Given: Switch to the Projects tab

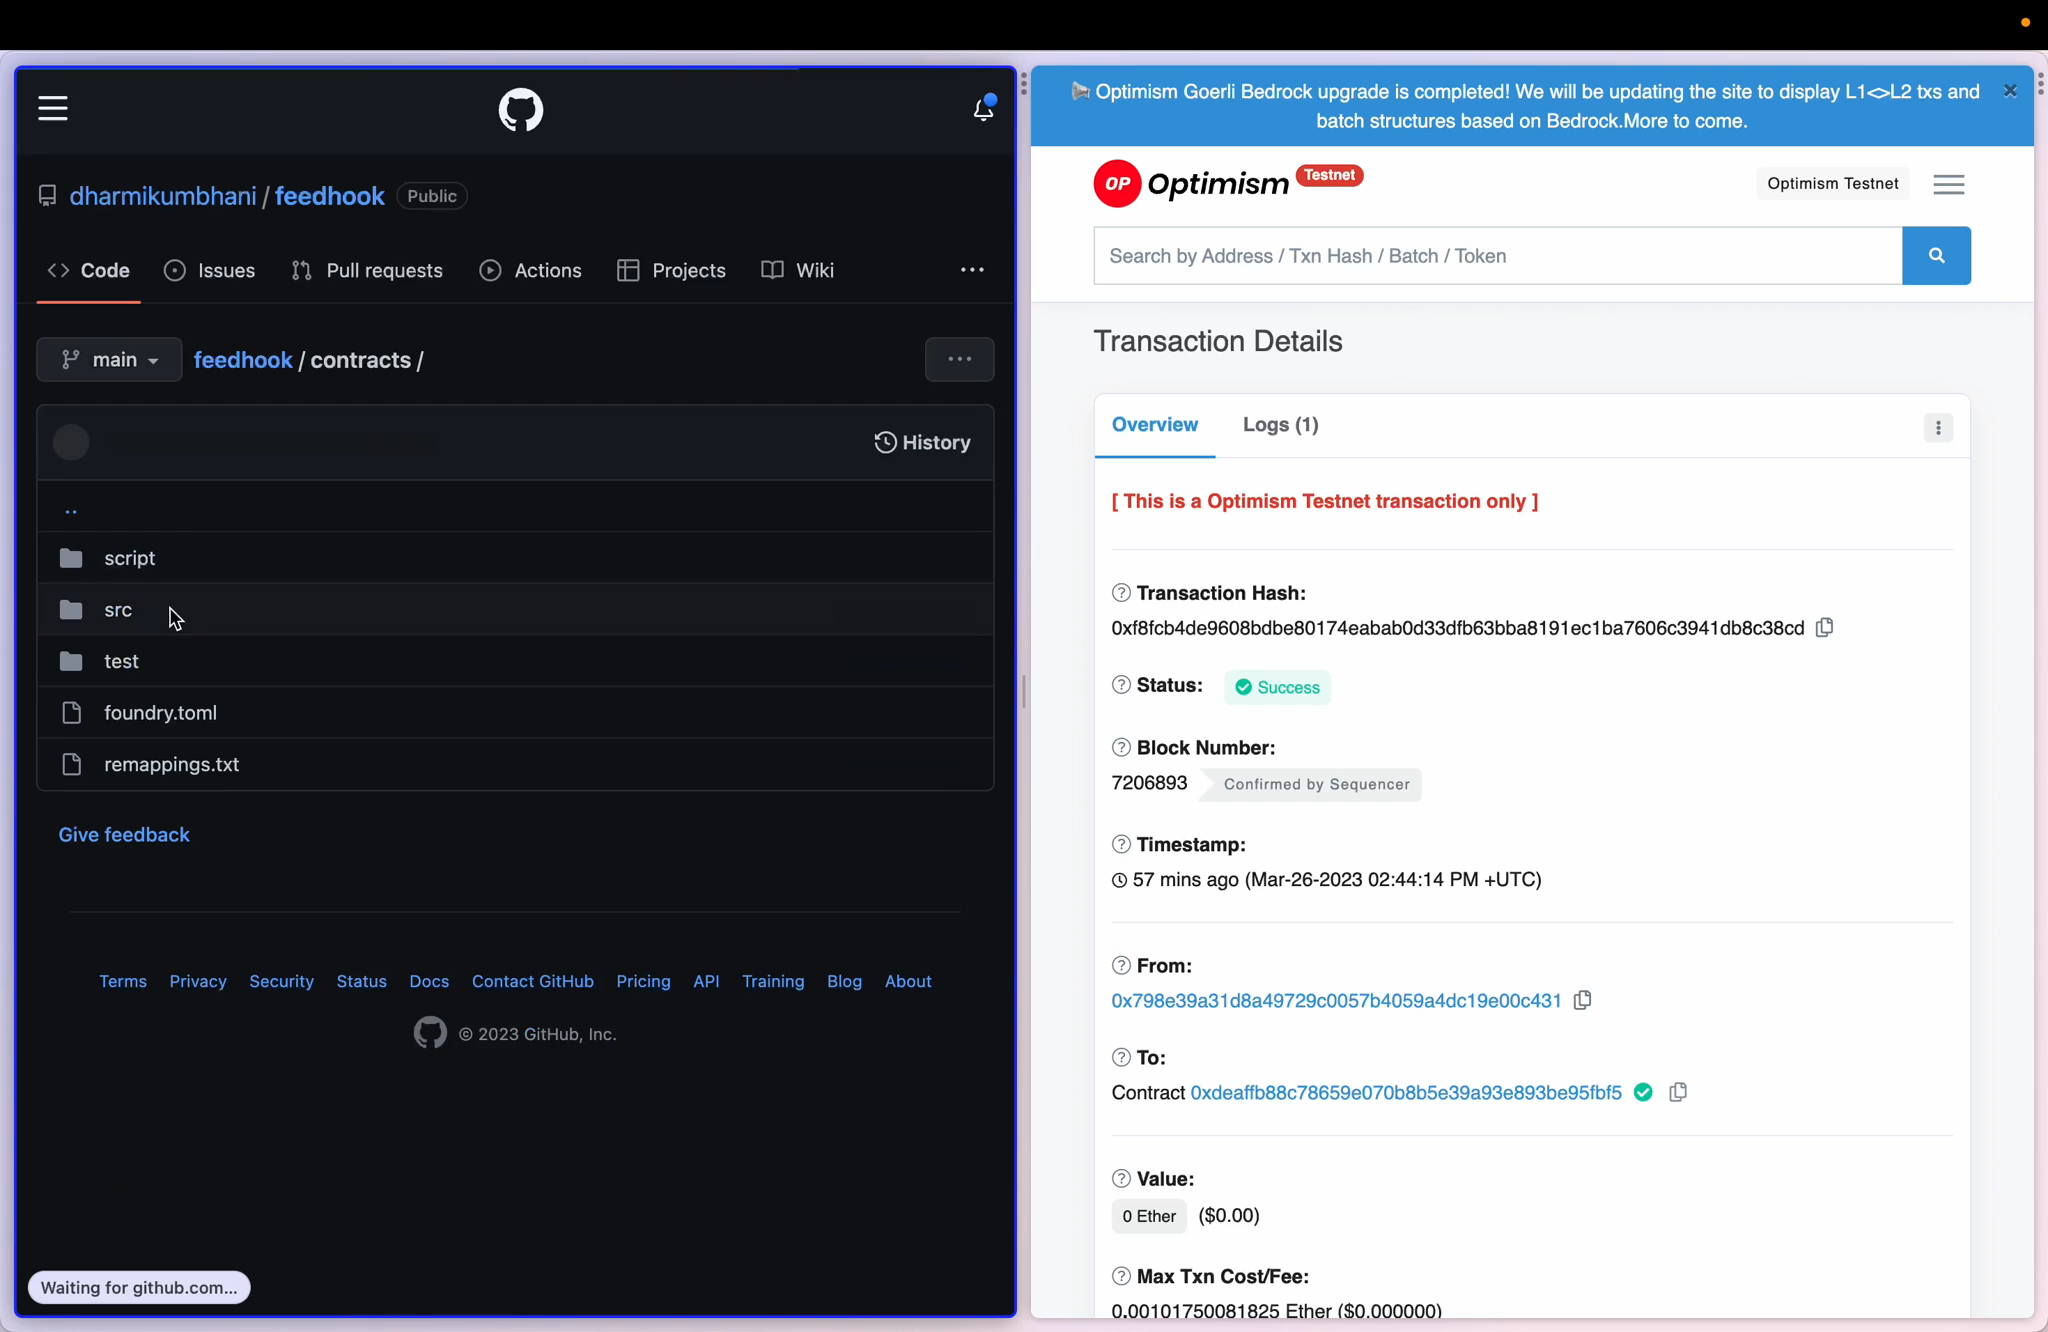Looking at the screenshot, I should click(672, 270).
